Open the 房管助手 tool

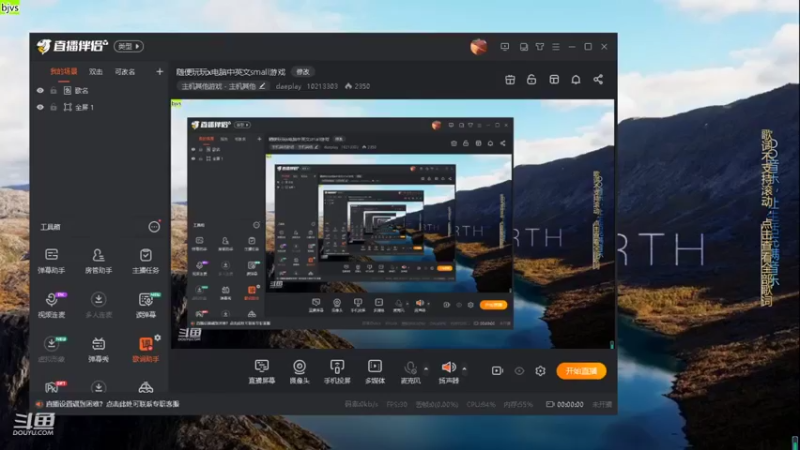(x=98, y=260)
